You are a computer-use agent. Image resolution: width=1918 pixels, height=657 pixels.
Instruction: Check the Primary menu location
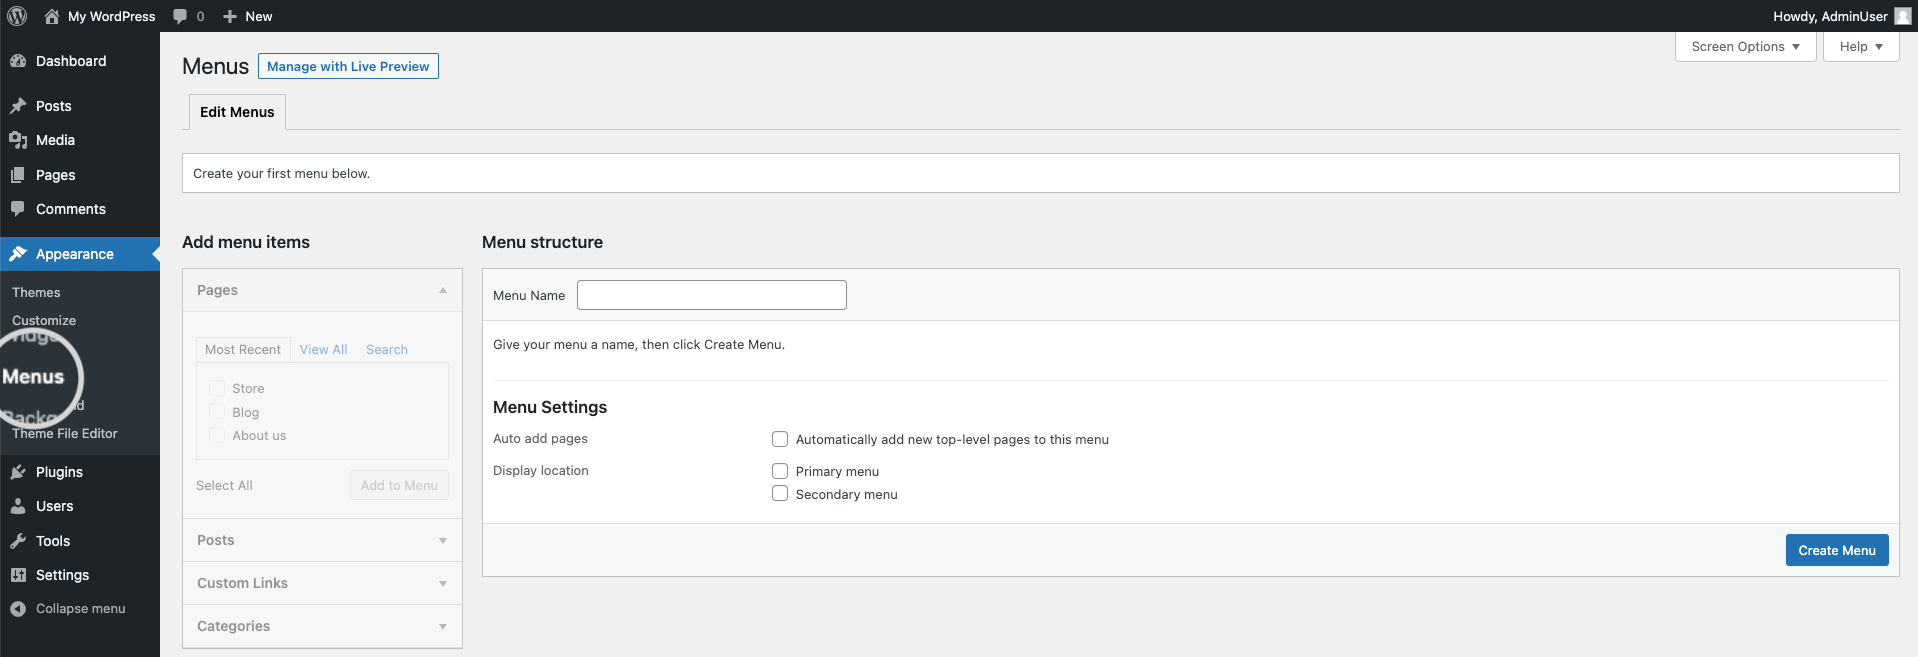tap(780, 471)
